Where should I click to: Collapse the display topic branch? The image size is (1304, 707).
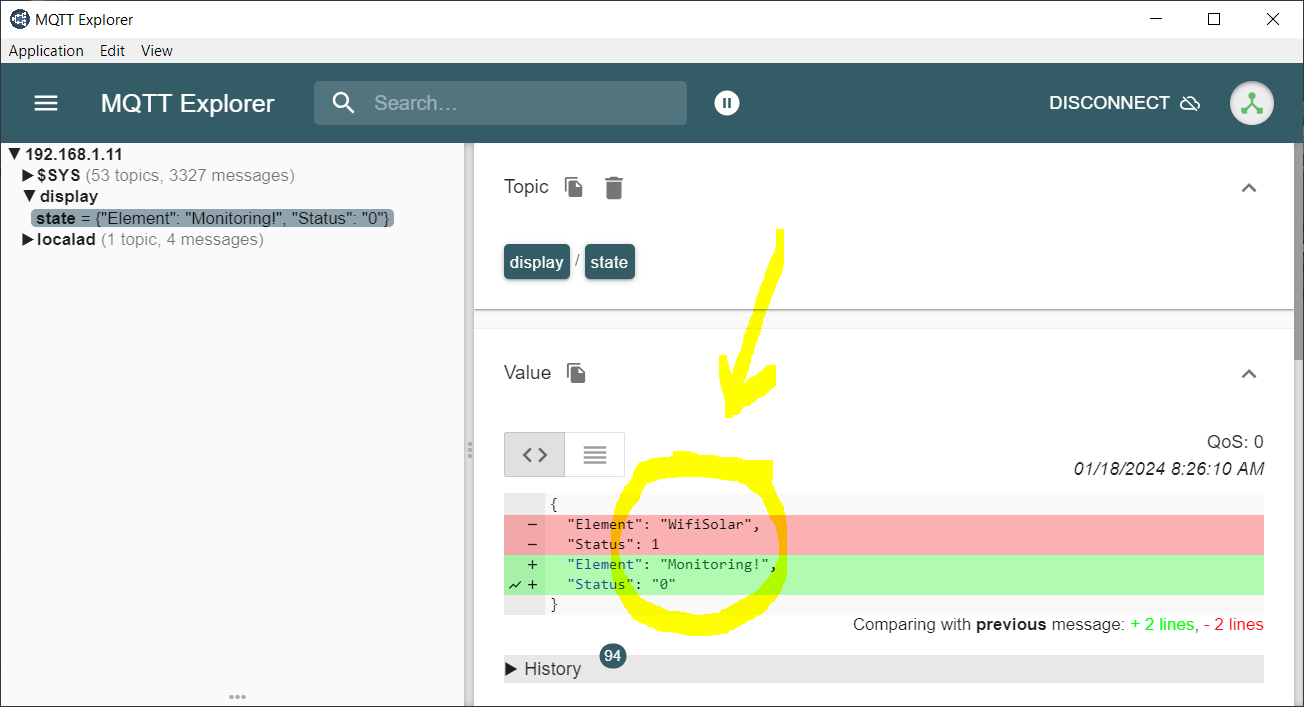(x=29, y=196)
